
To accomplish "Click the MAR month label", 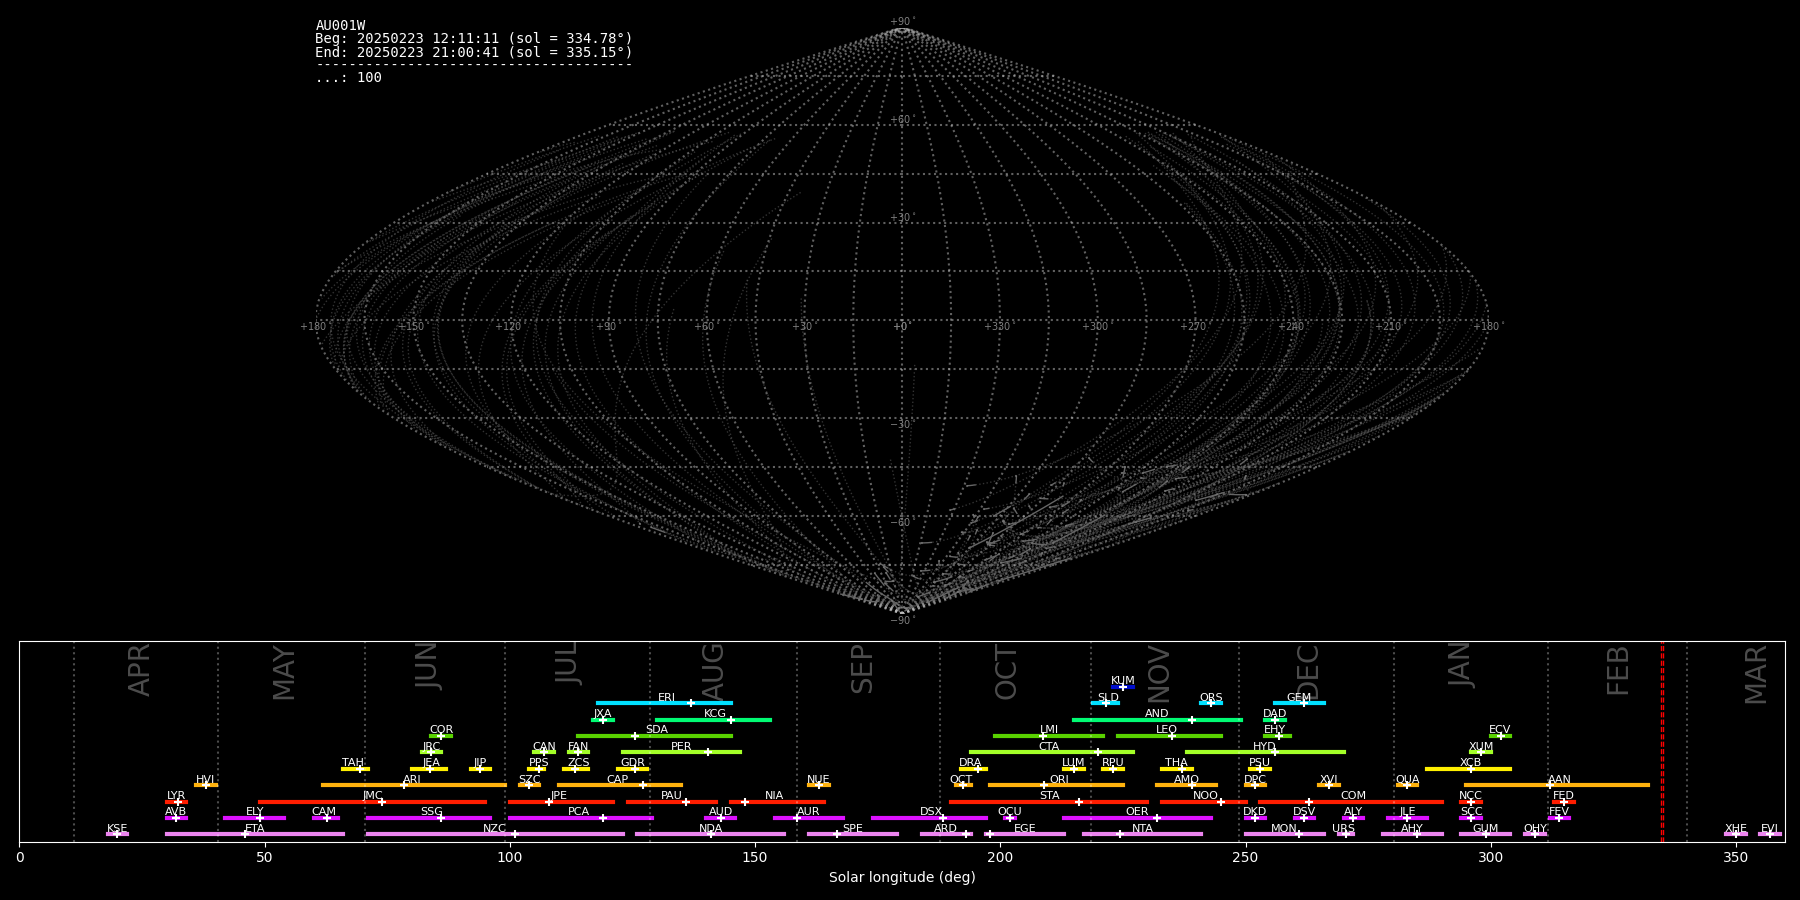I will pos(1756,675).
